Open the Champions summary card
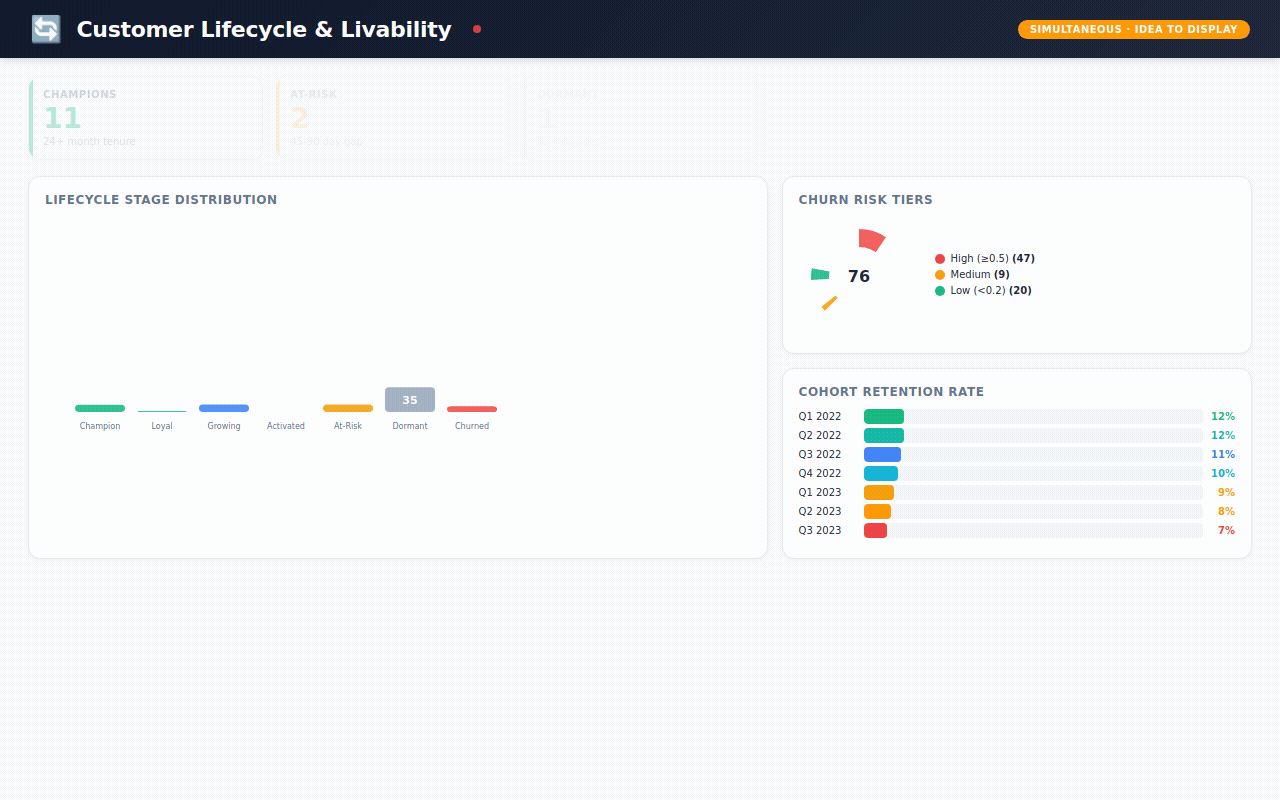1280x800 pixels. [146, 118]
